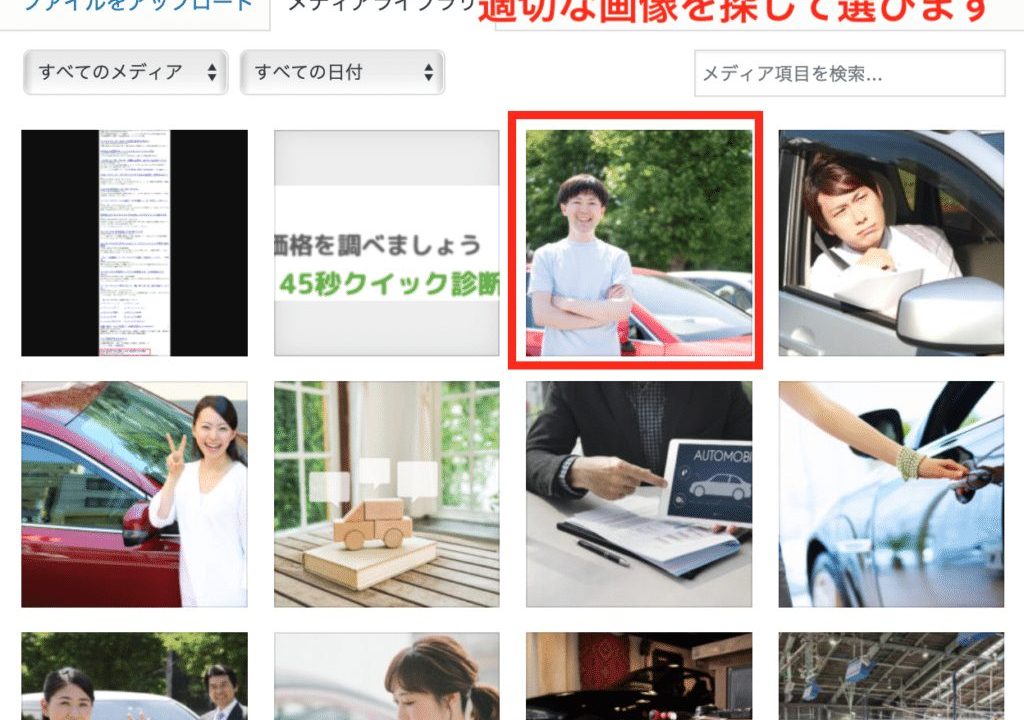Select the industrial warehouse ceiling image
Viewport: 1024px width, 720px height.
pos(888,680)
